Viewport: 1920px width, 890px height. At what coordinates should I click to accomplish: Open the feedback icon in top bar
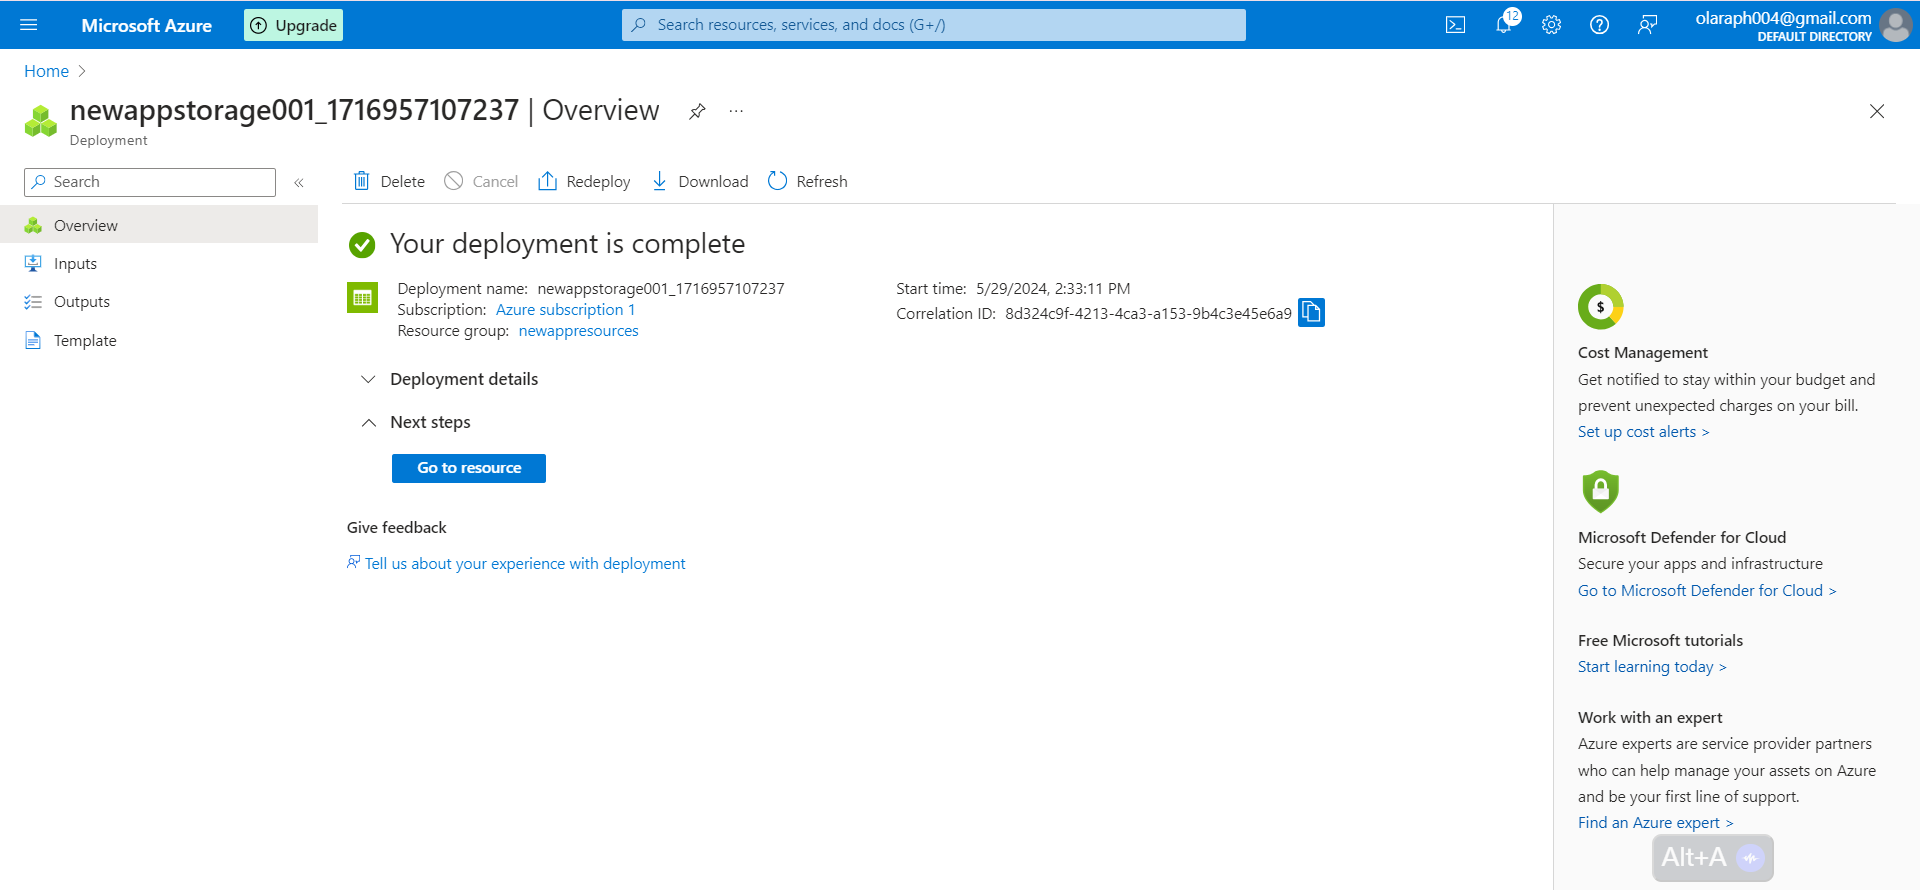tap(1647, 25)
